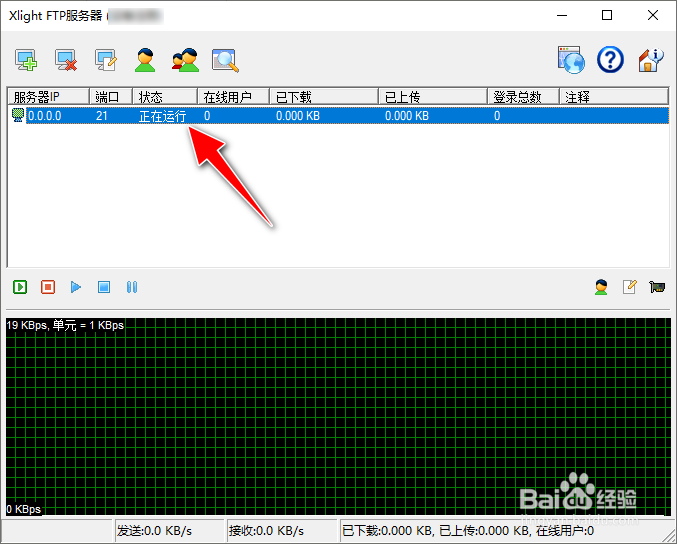Start selected server with blue play icon
Image resolution: width=677 pixels, height=544 pixels.
pos(76,287)
